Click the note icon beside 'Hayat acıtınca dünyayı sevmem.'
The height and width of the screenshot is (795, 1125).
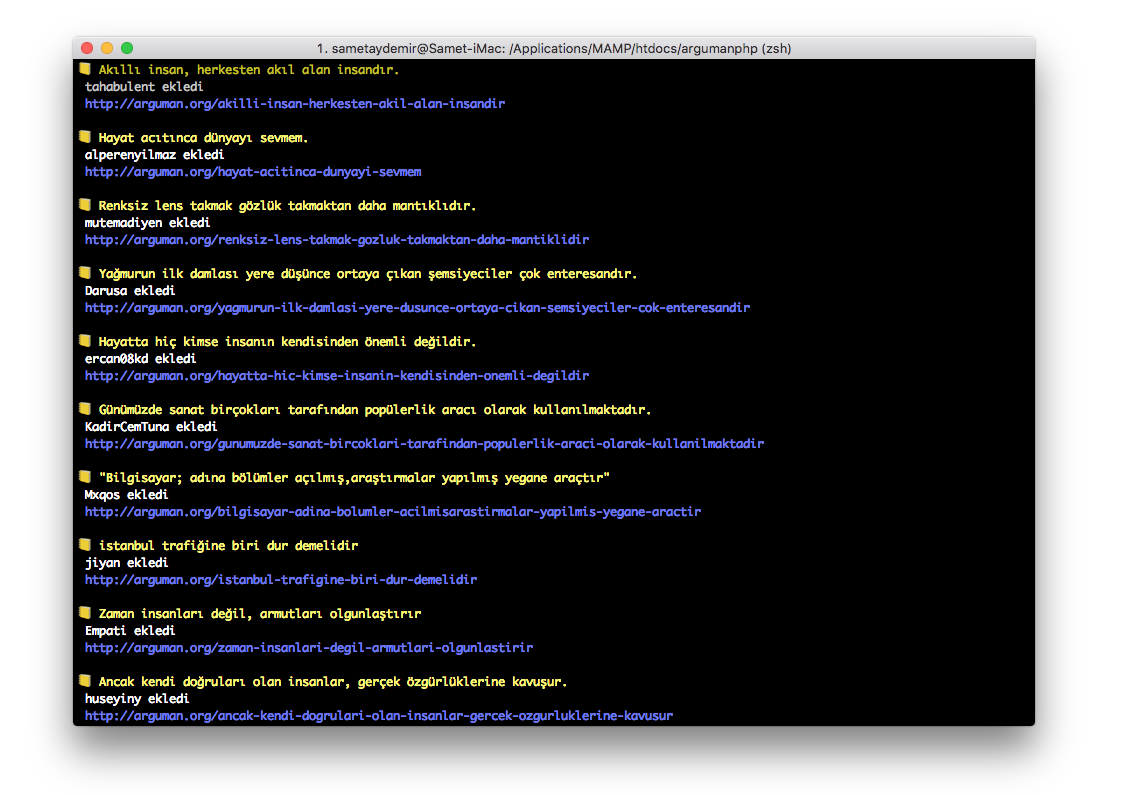coord(85,137)
